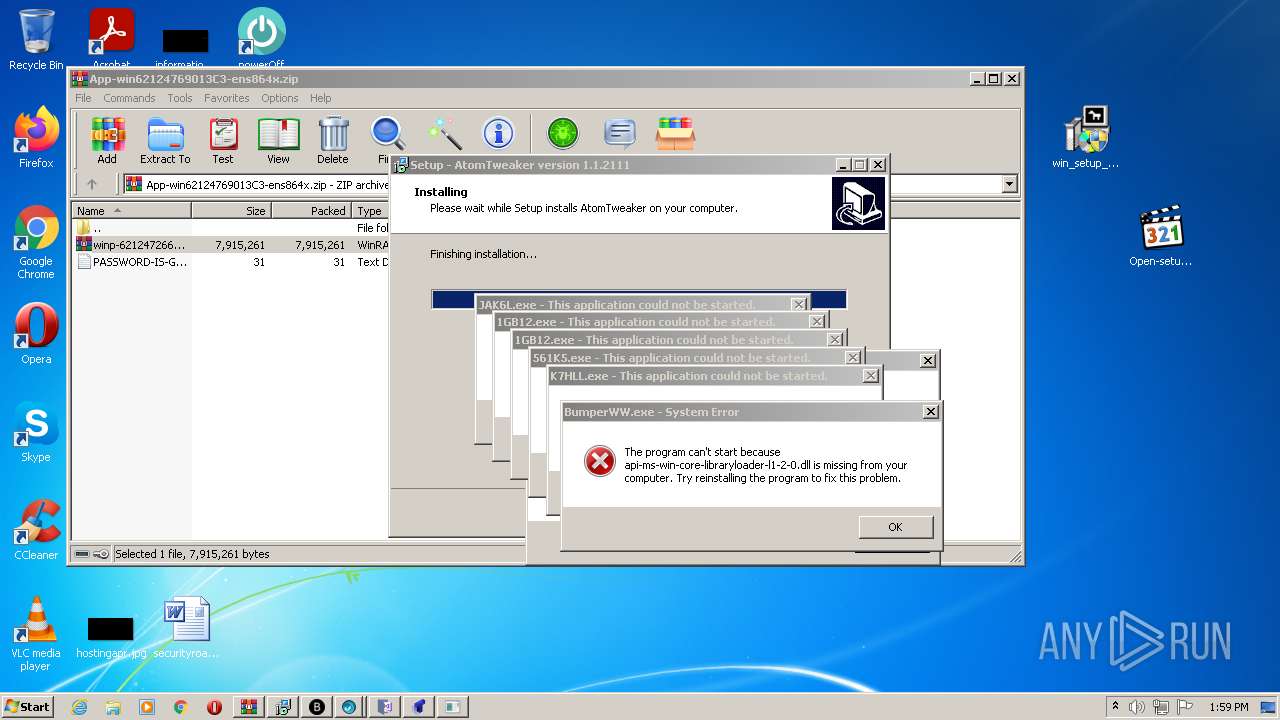The width and height of the screenshot is (1280, 720).
Task: Open the powerOff desktop shortcut
Action: pyautogui.click(x=261, y=39)
